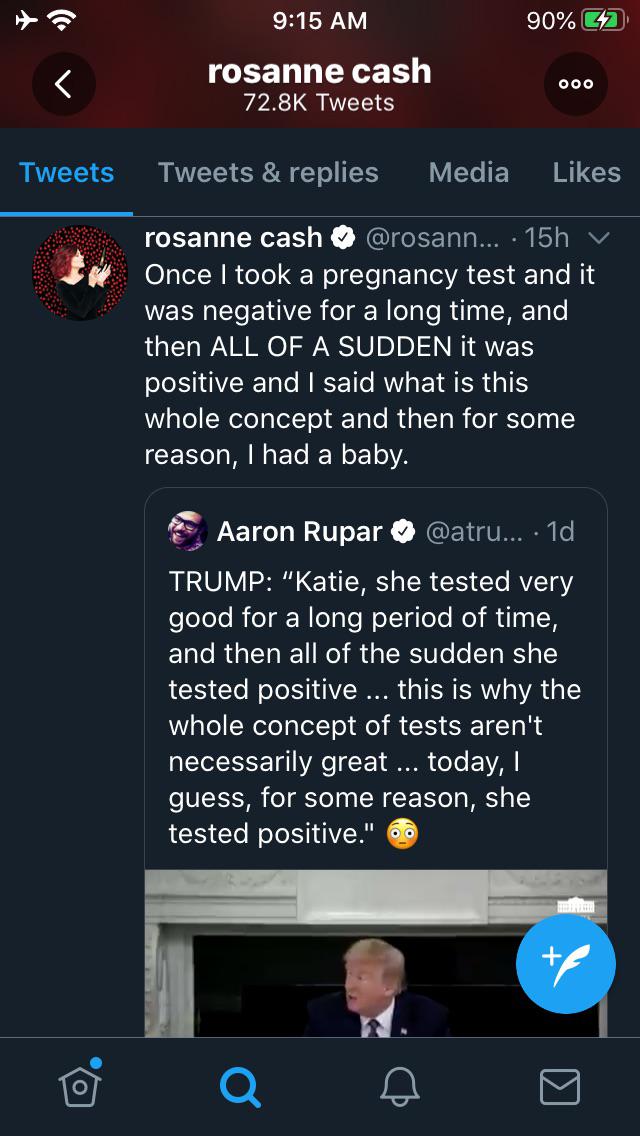Image resolution: width=640 pixels, height=1136 pixels.
Task: Go to the Home feed icon
Action: tap(80, 1085)
